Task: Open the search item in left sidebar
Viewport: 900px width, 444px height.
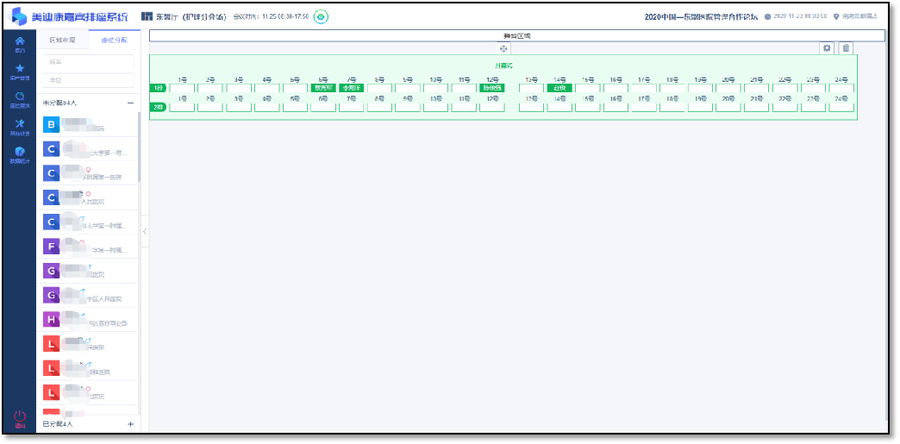Action: (19, 99)
